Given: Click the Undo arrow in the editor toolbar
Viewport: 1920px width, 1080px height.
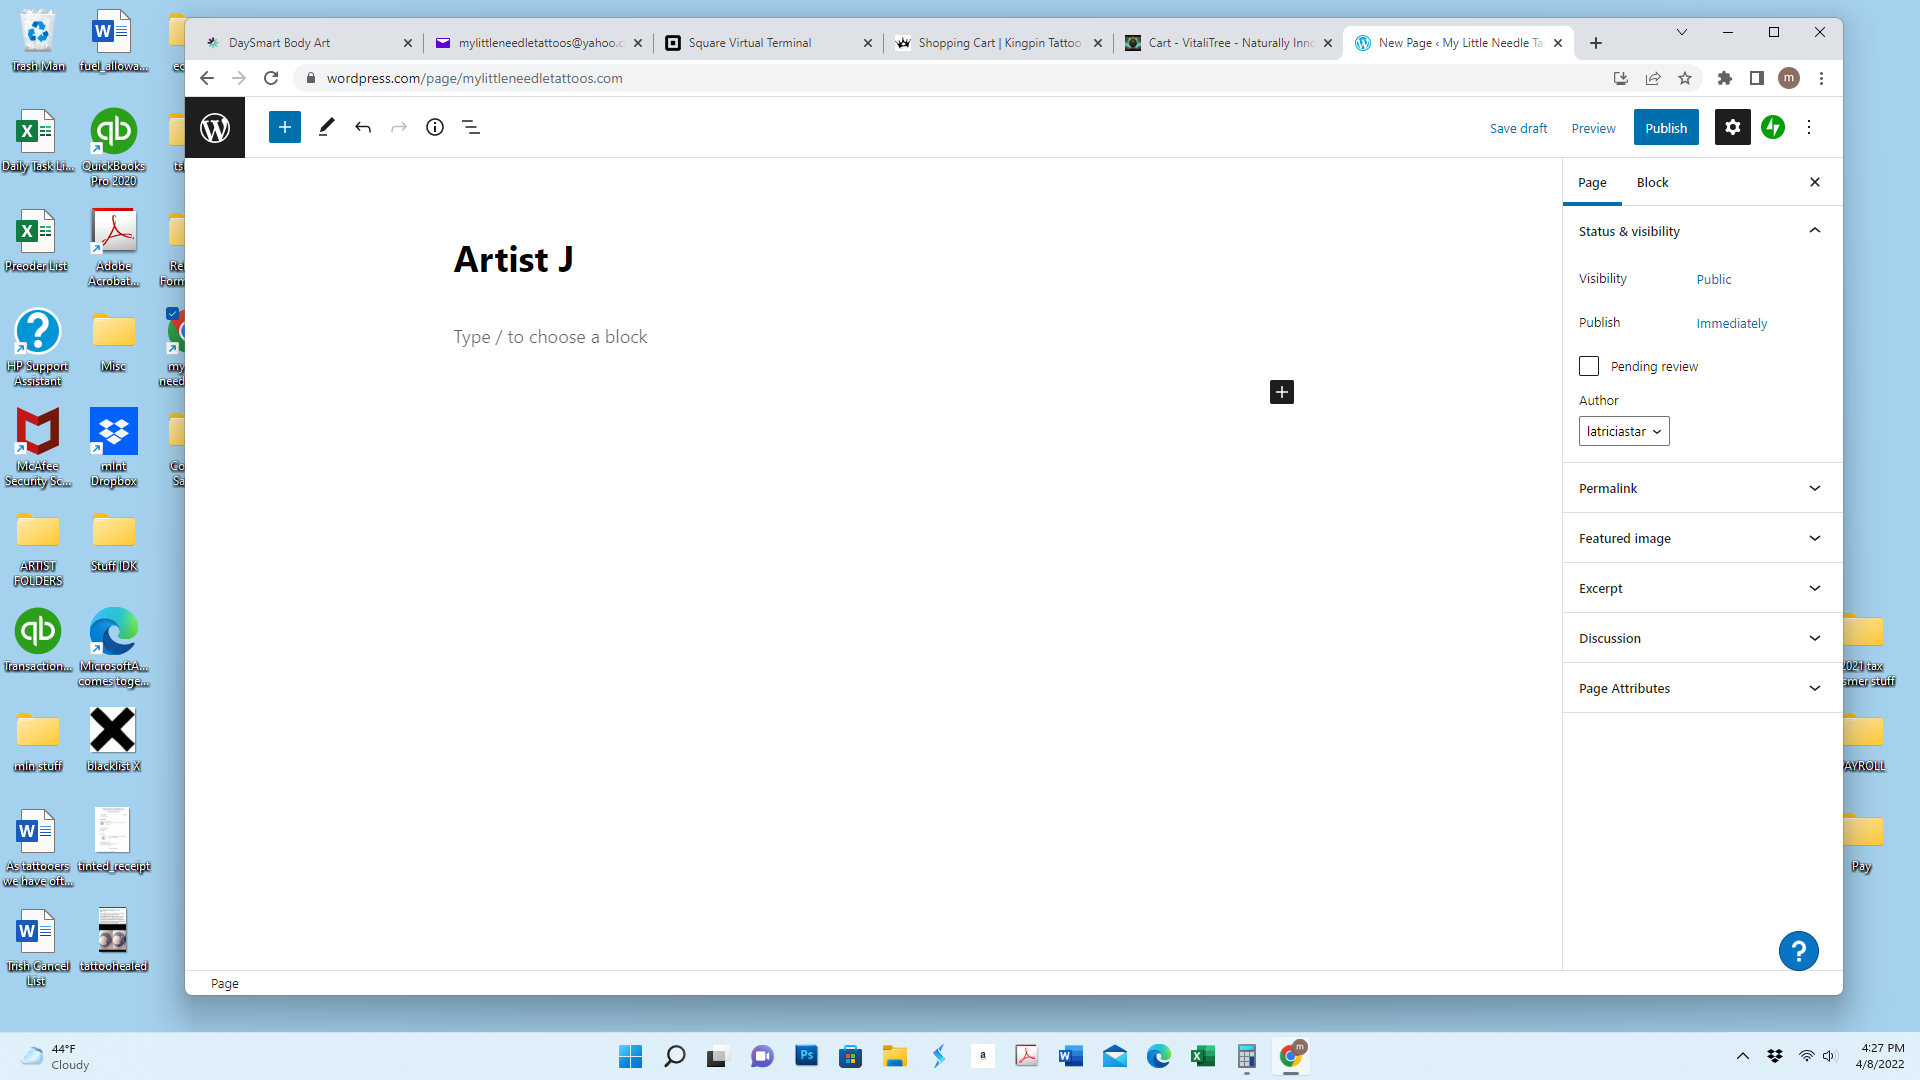Looking at the screenshot, I should coord(363,127).
